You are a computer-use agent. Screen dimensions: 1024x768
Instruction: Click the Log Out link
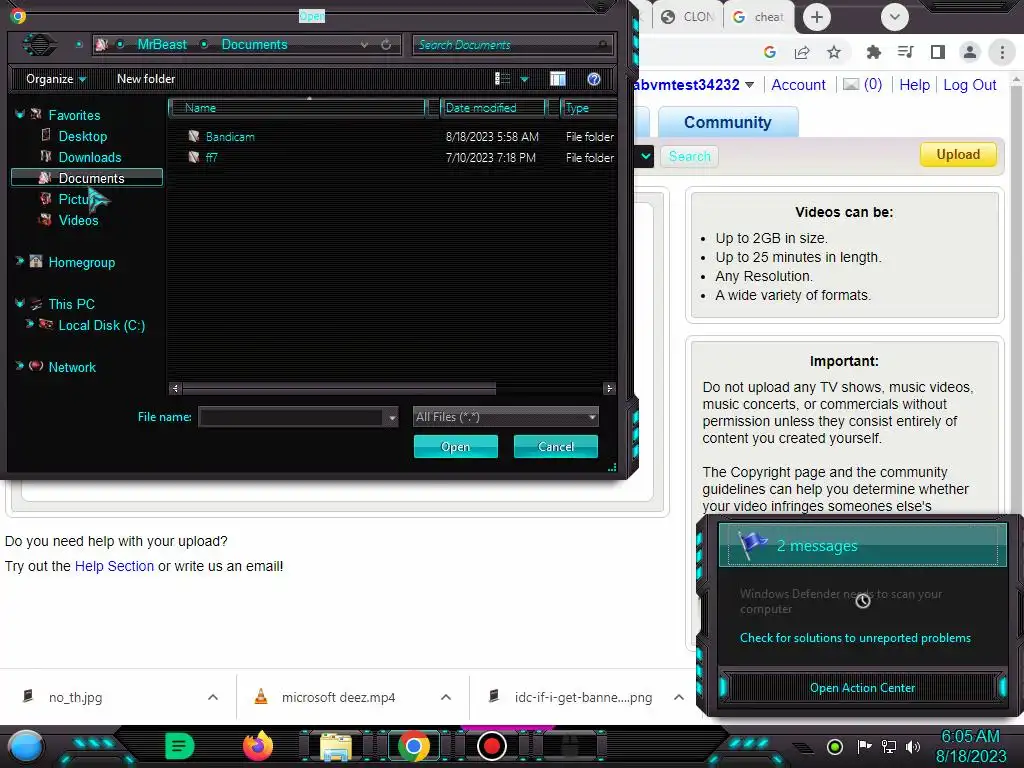[970, 85]
